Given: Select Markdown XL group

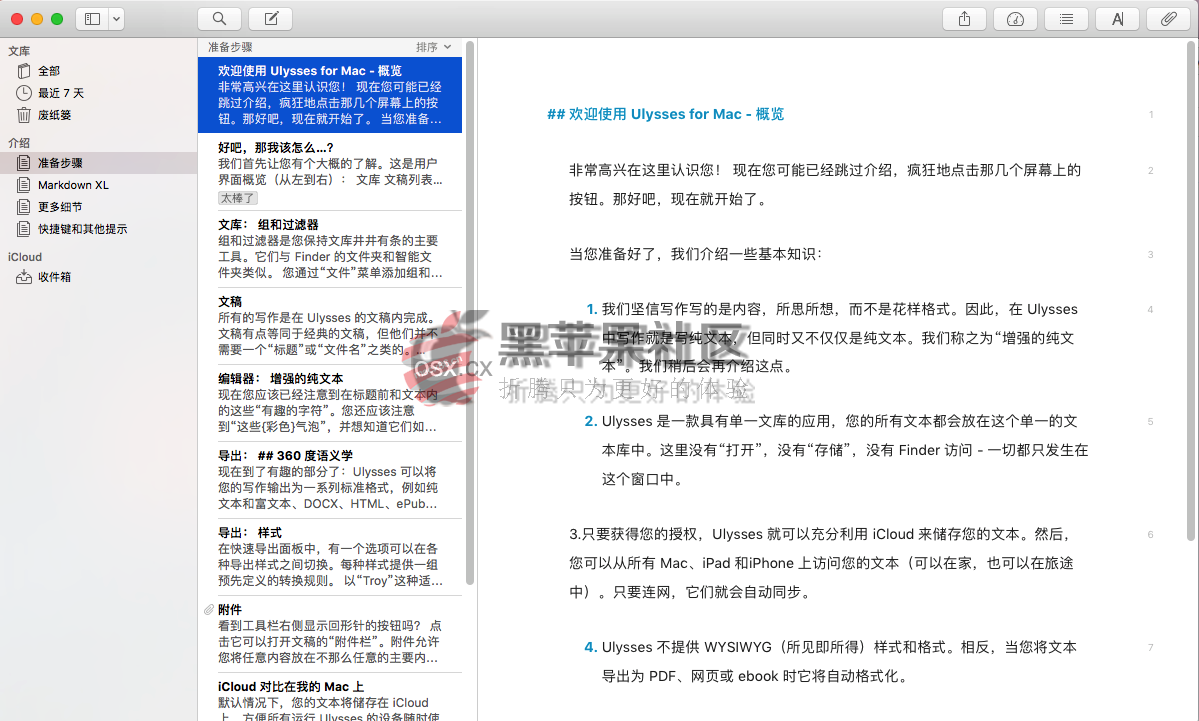Looking at the screenshot, I should 98,185.
